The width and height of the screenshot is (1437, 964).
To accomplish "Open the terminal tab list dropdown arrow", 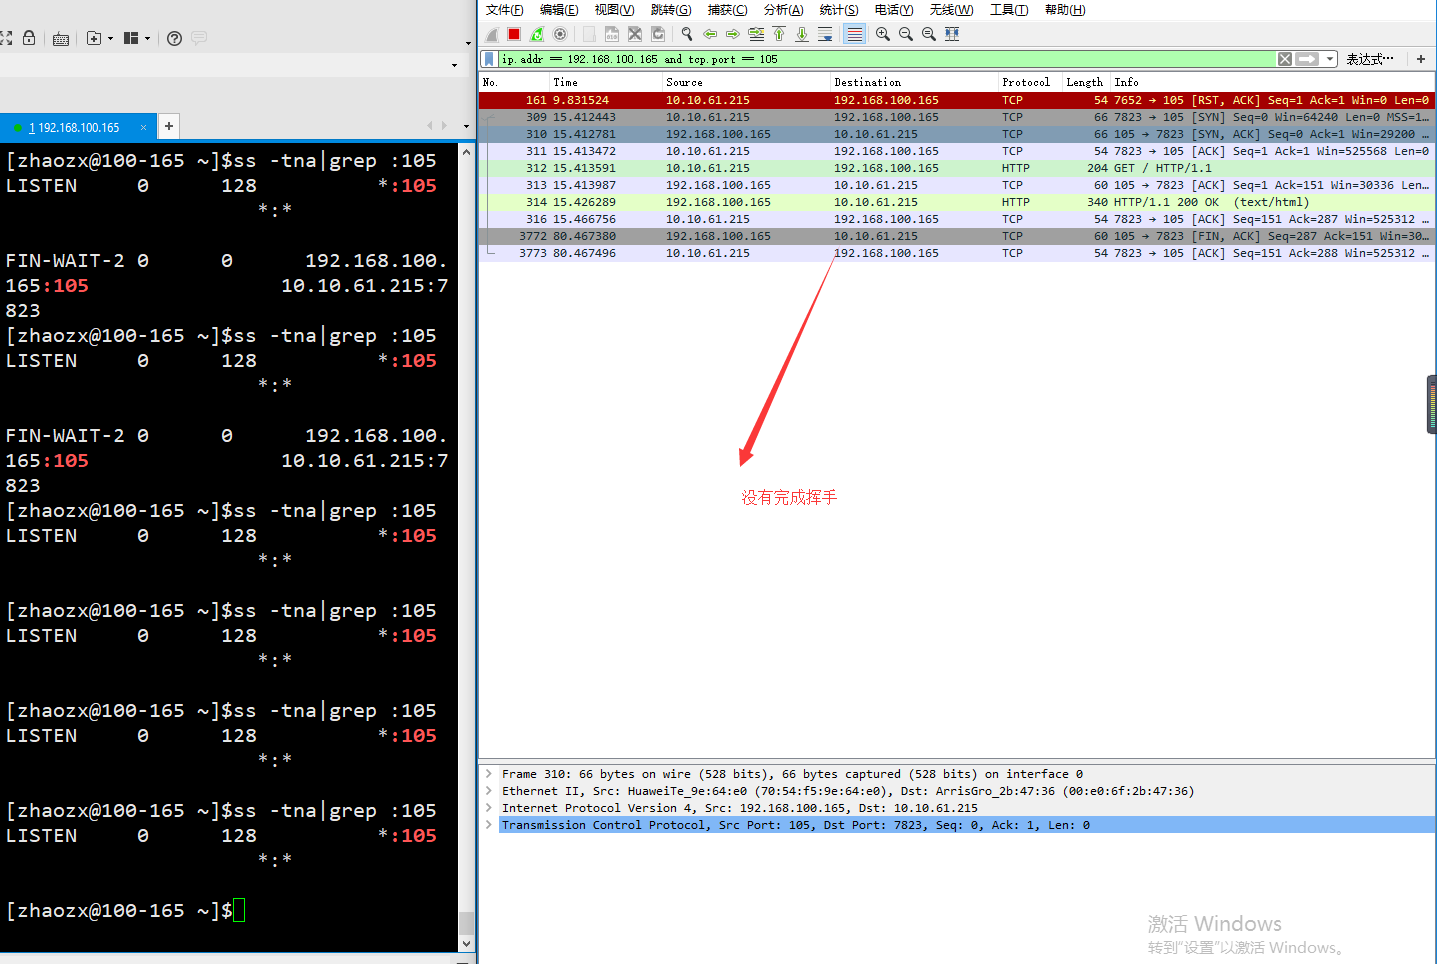I will point(466,127).
